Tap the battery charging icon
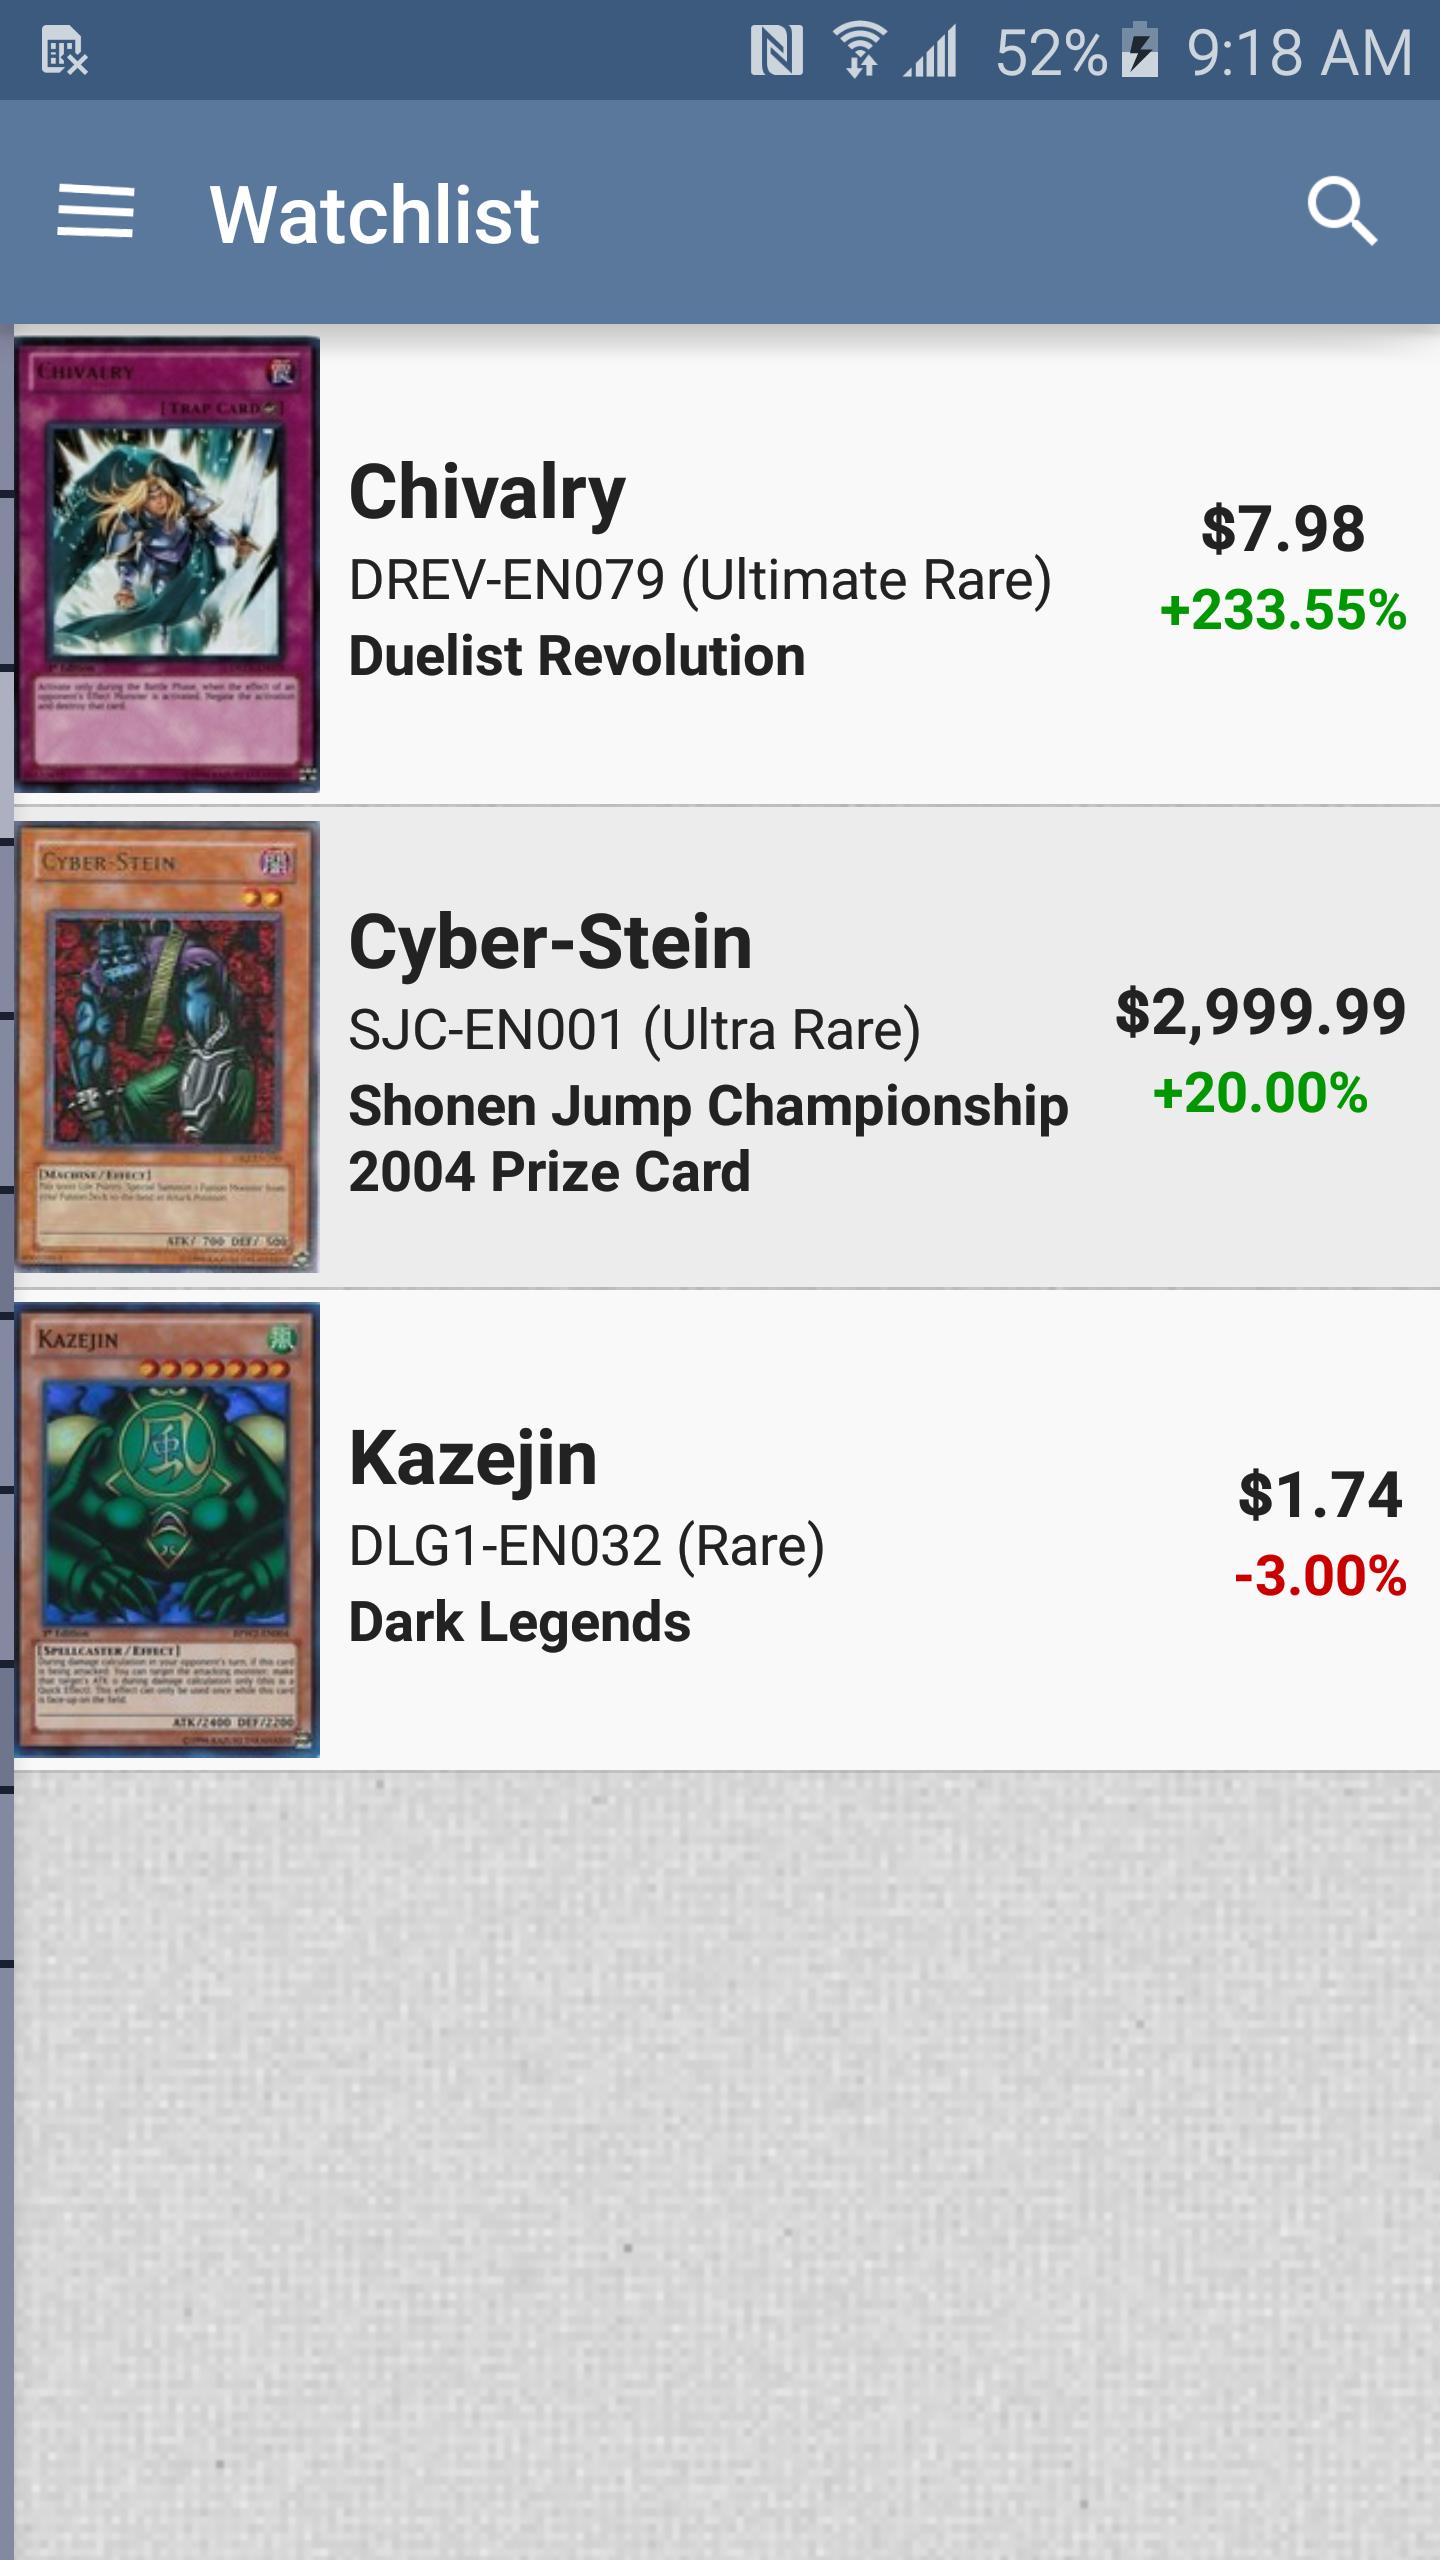 1139,51
